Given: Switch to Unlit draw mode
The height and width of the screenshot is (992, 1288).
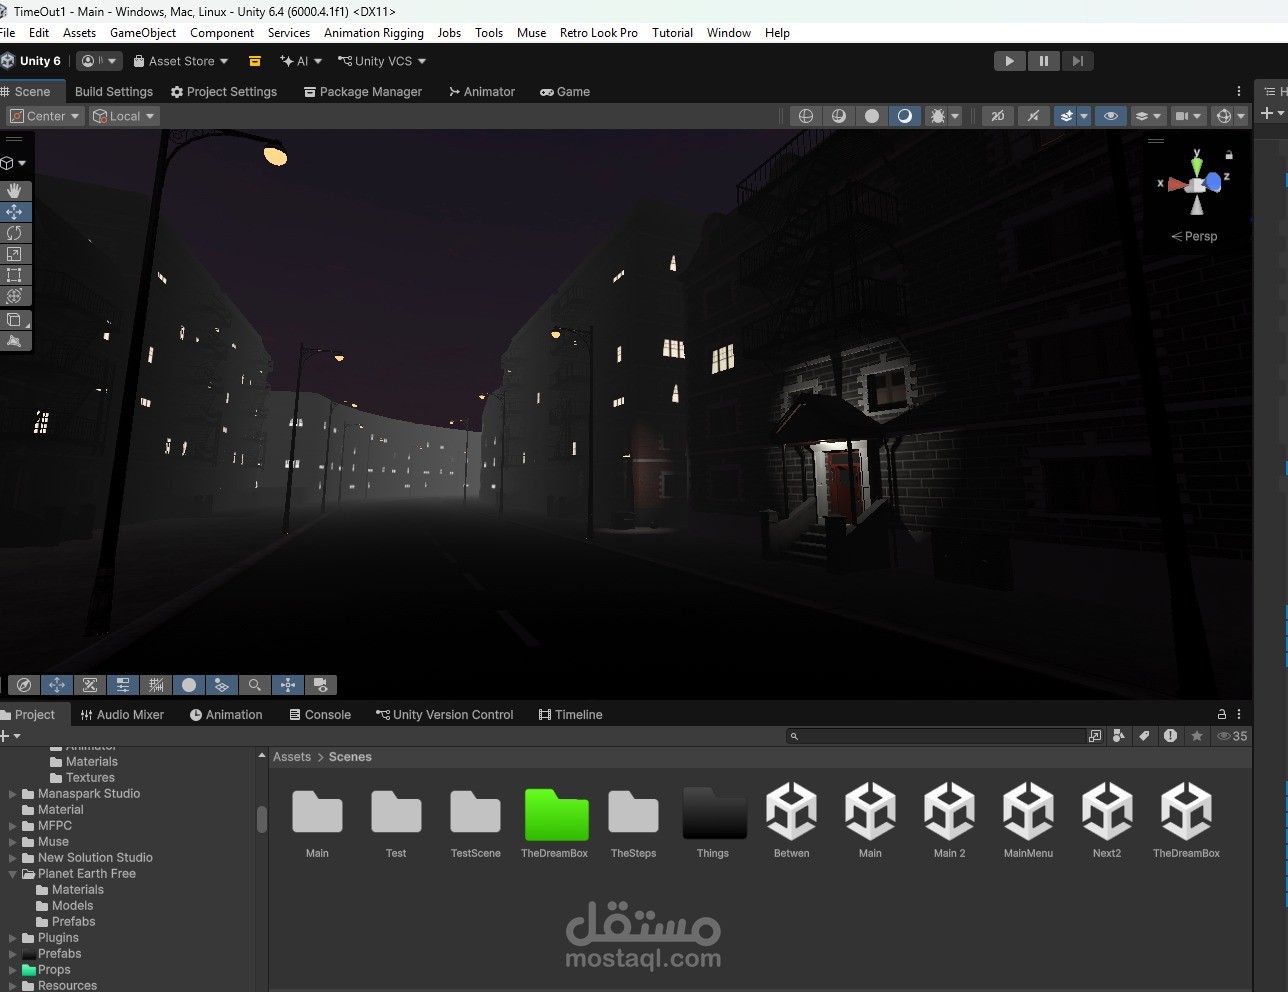Looking at the screenshot, I should [x=872, y=116].
